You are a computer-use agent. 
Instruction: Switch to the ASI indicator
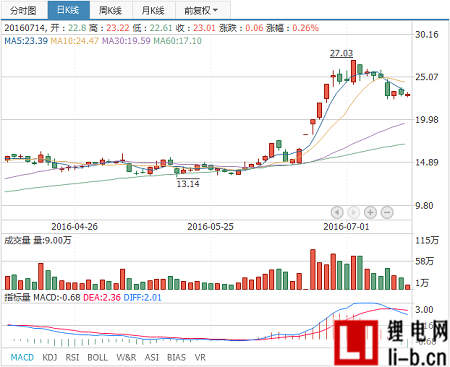(152, 357)
